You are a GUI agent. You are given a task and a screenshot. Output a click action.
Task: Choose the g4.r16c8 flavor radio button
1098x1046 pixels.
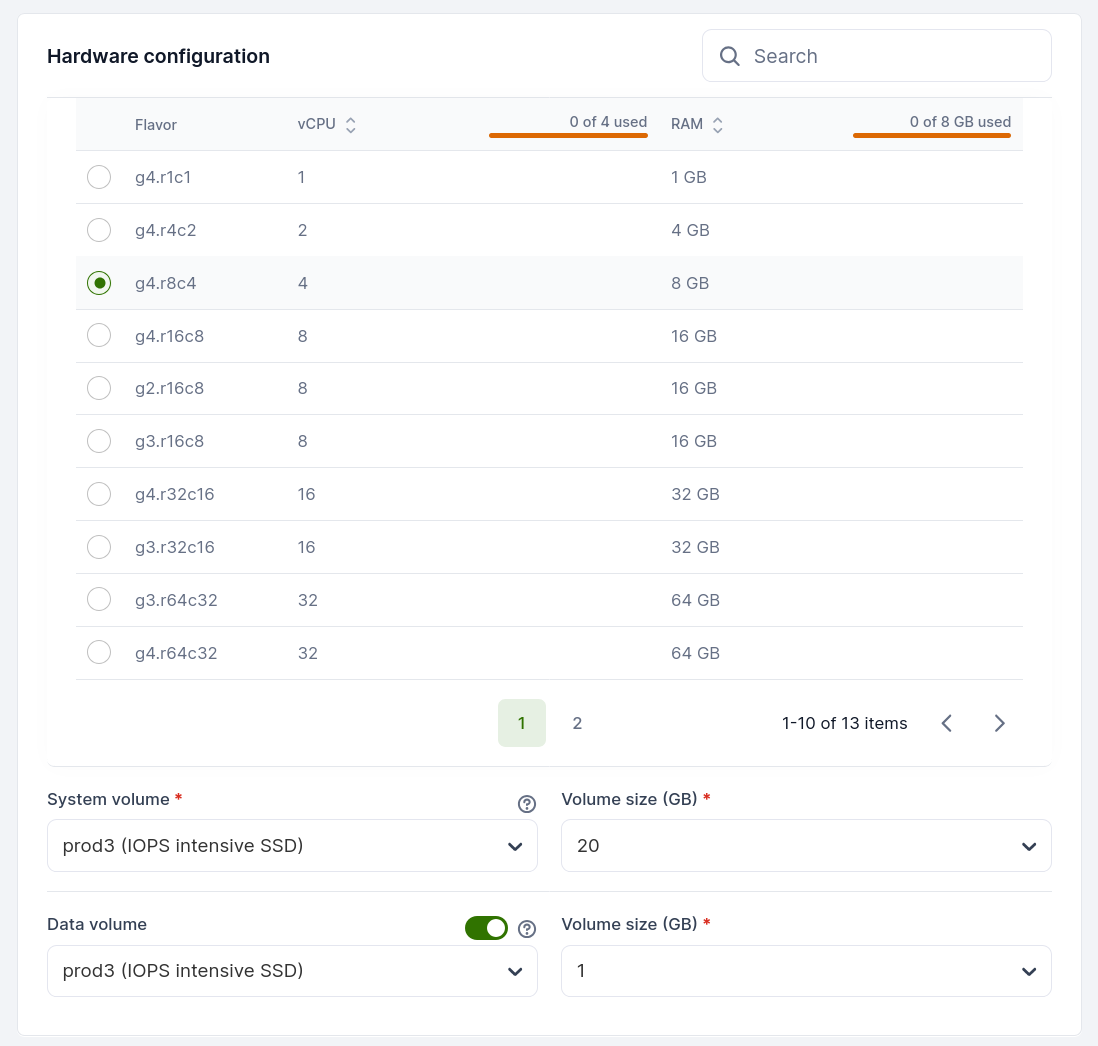[x=99, y=335]
